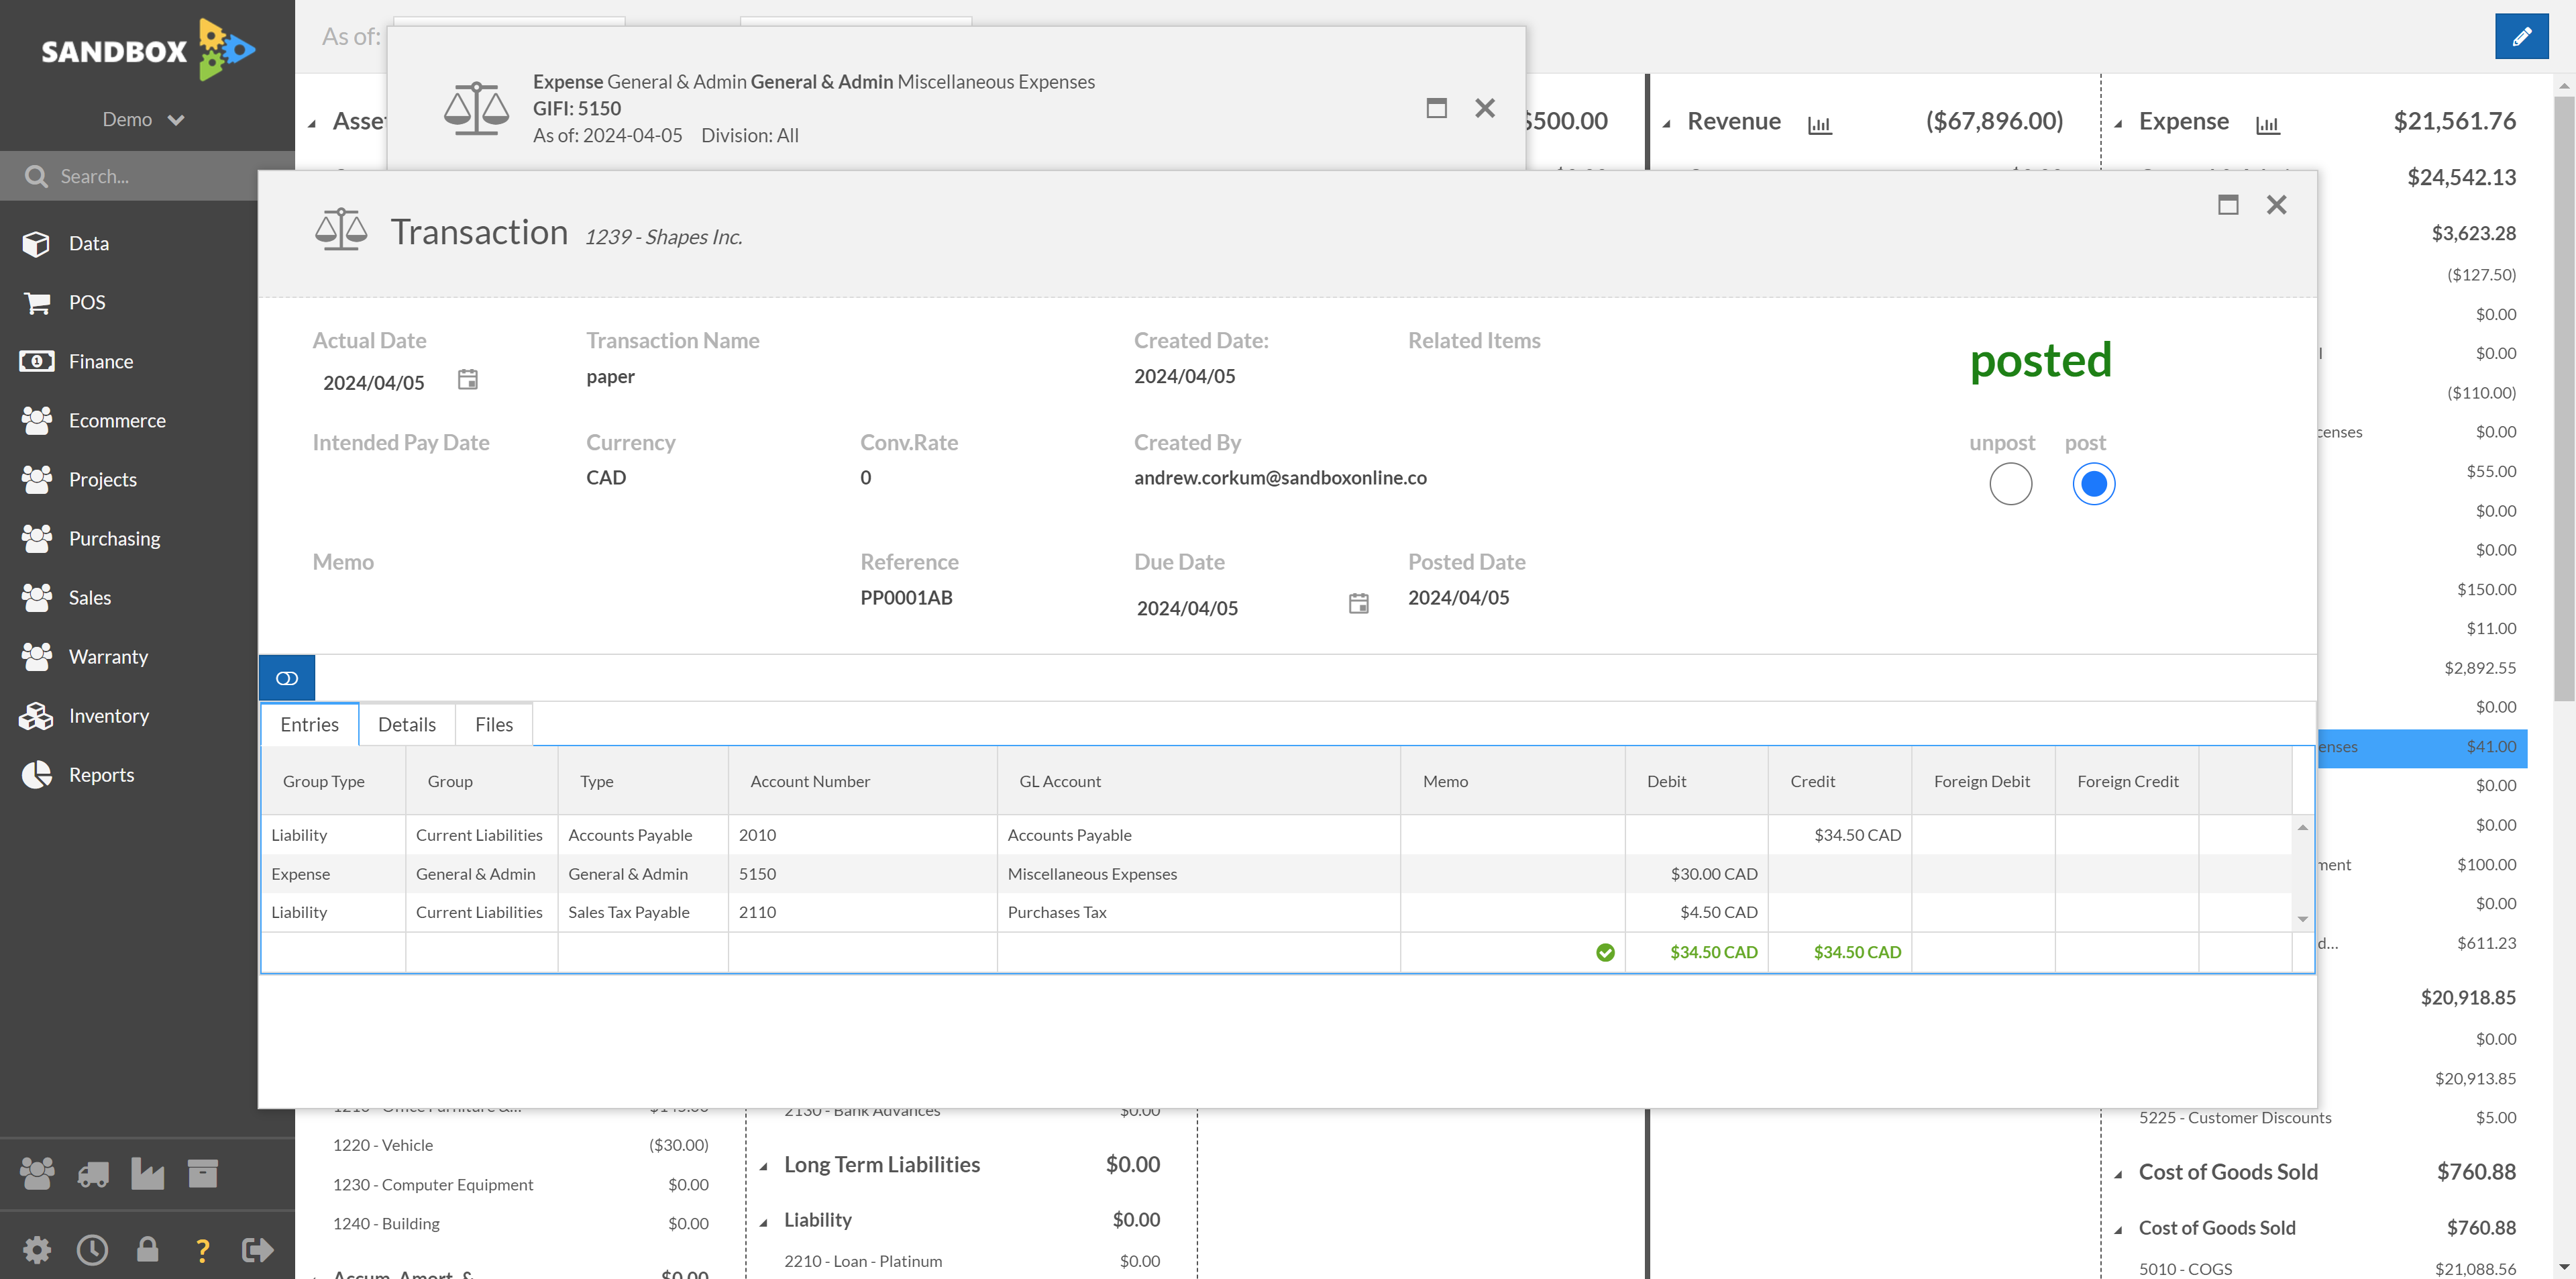Switch to the Details tab in transaction
Image resolution: width=2576 pixels, height=1279 pixels.
pyautogui.click(x=406, y=723)
